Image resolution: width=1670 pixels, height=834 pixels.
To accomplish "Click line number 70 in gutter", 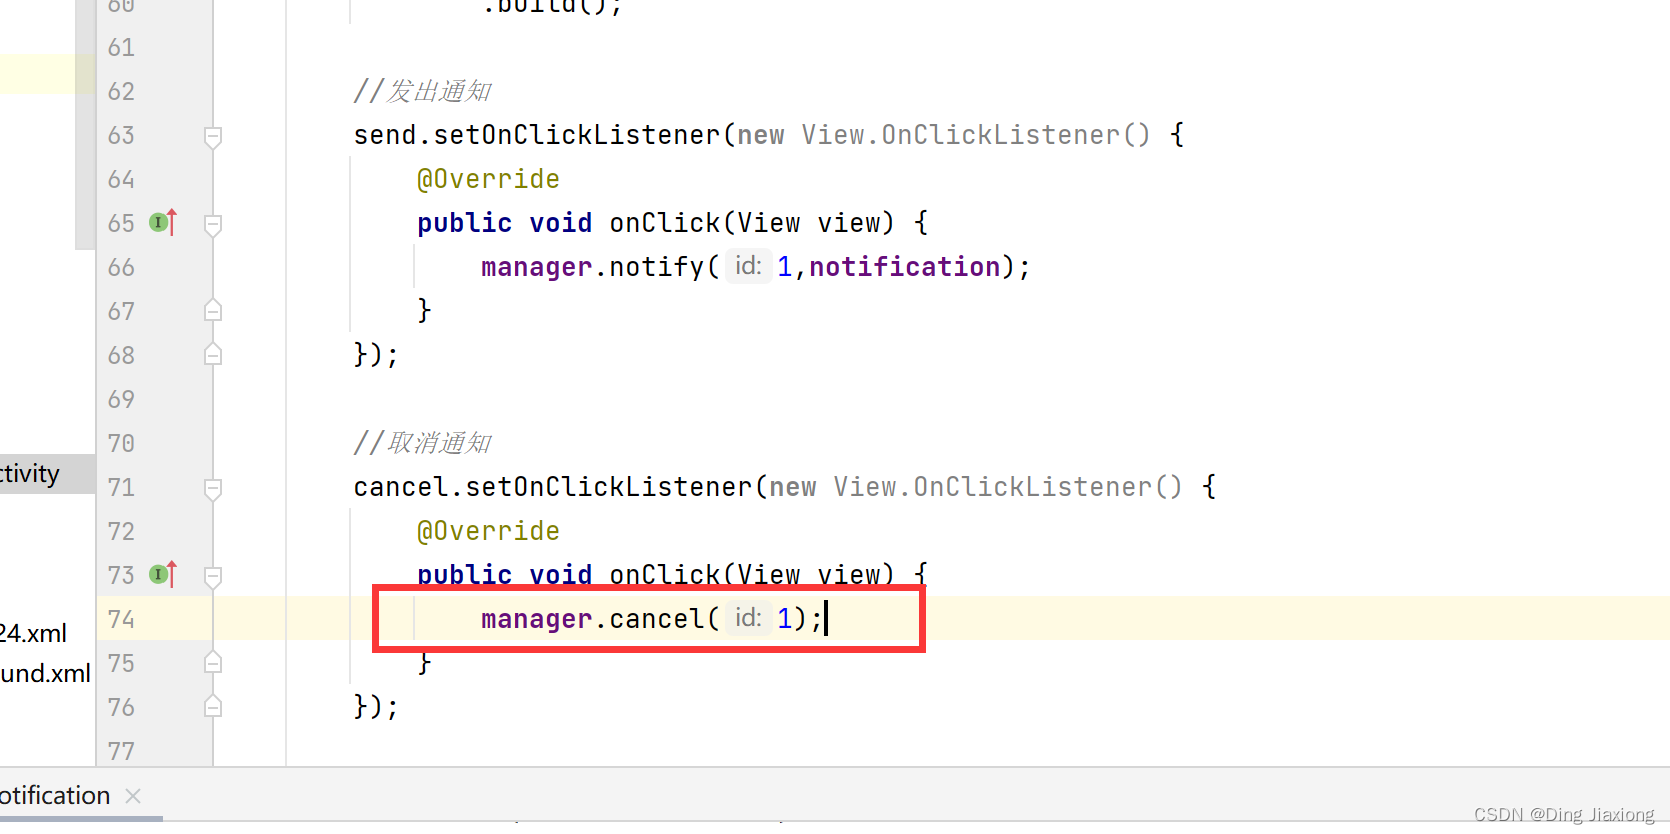I will tap(121, 443).
